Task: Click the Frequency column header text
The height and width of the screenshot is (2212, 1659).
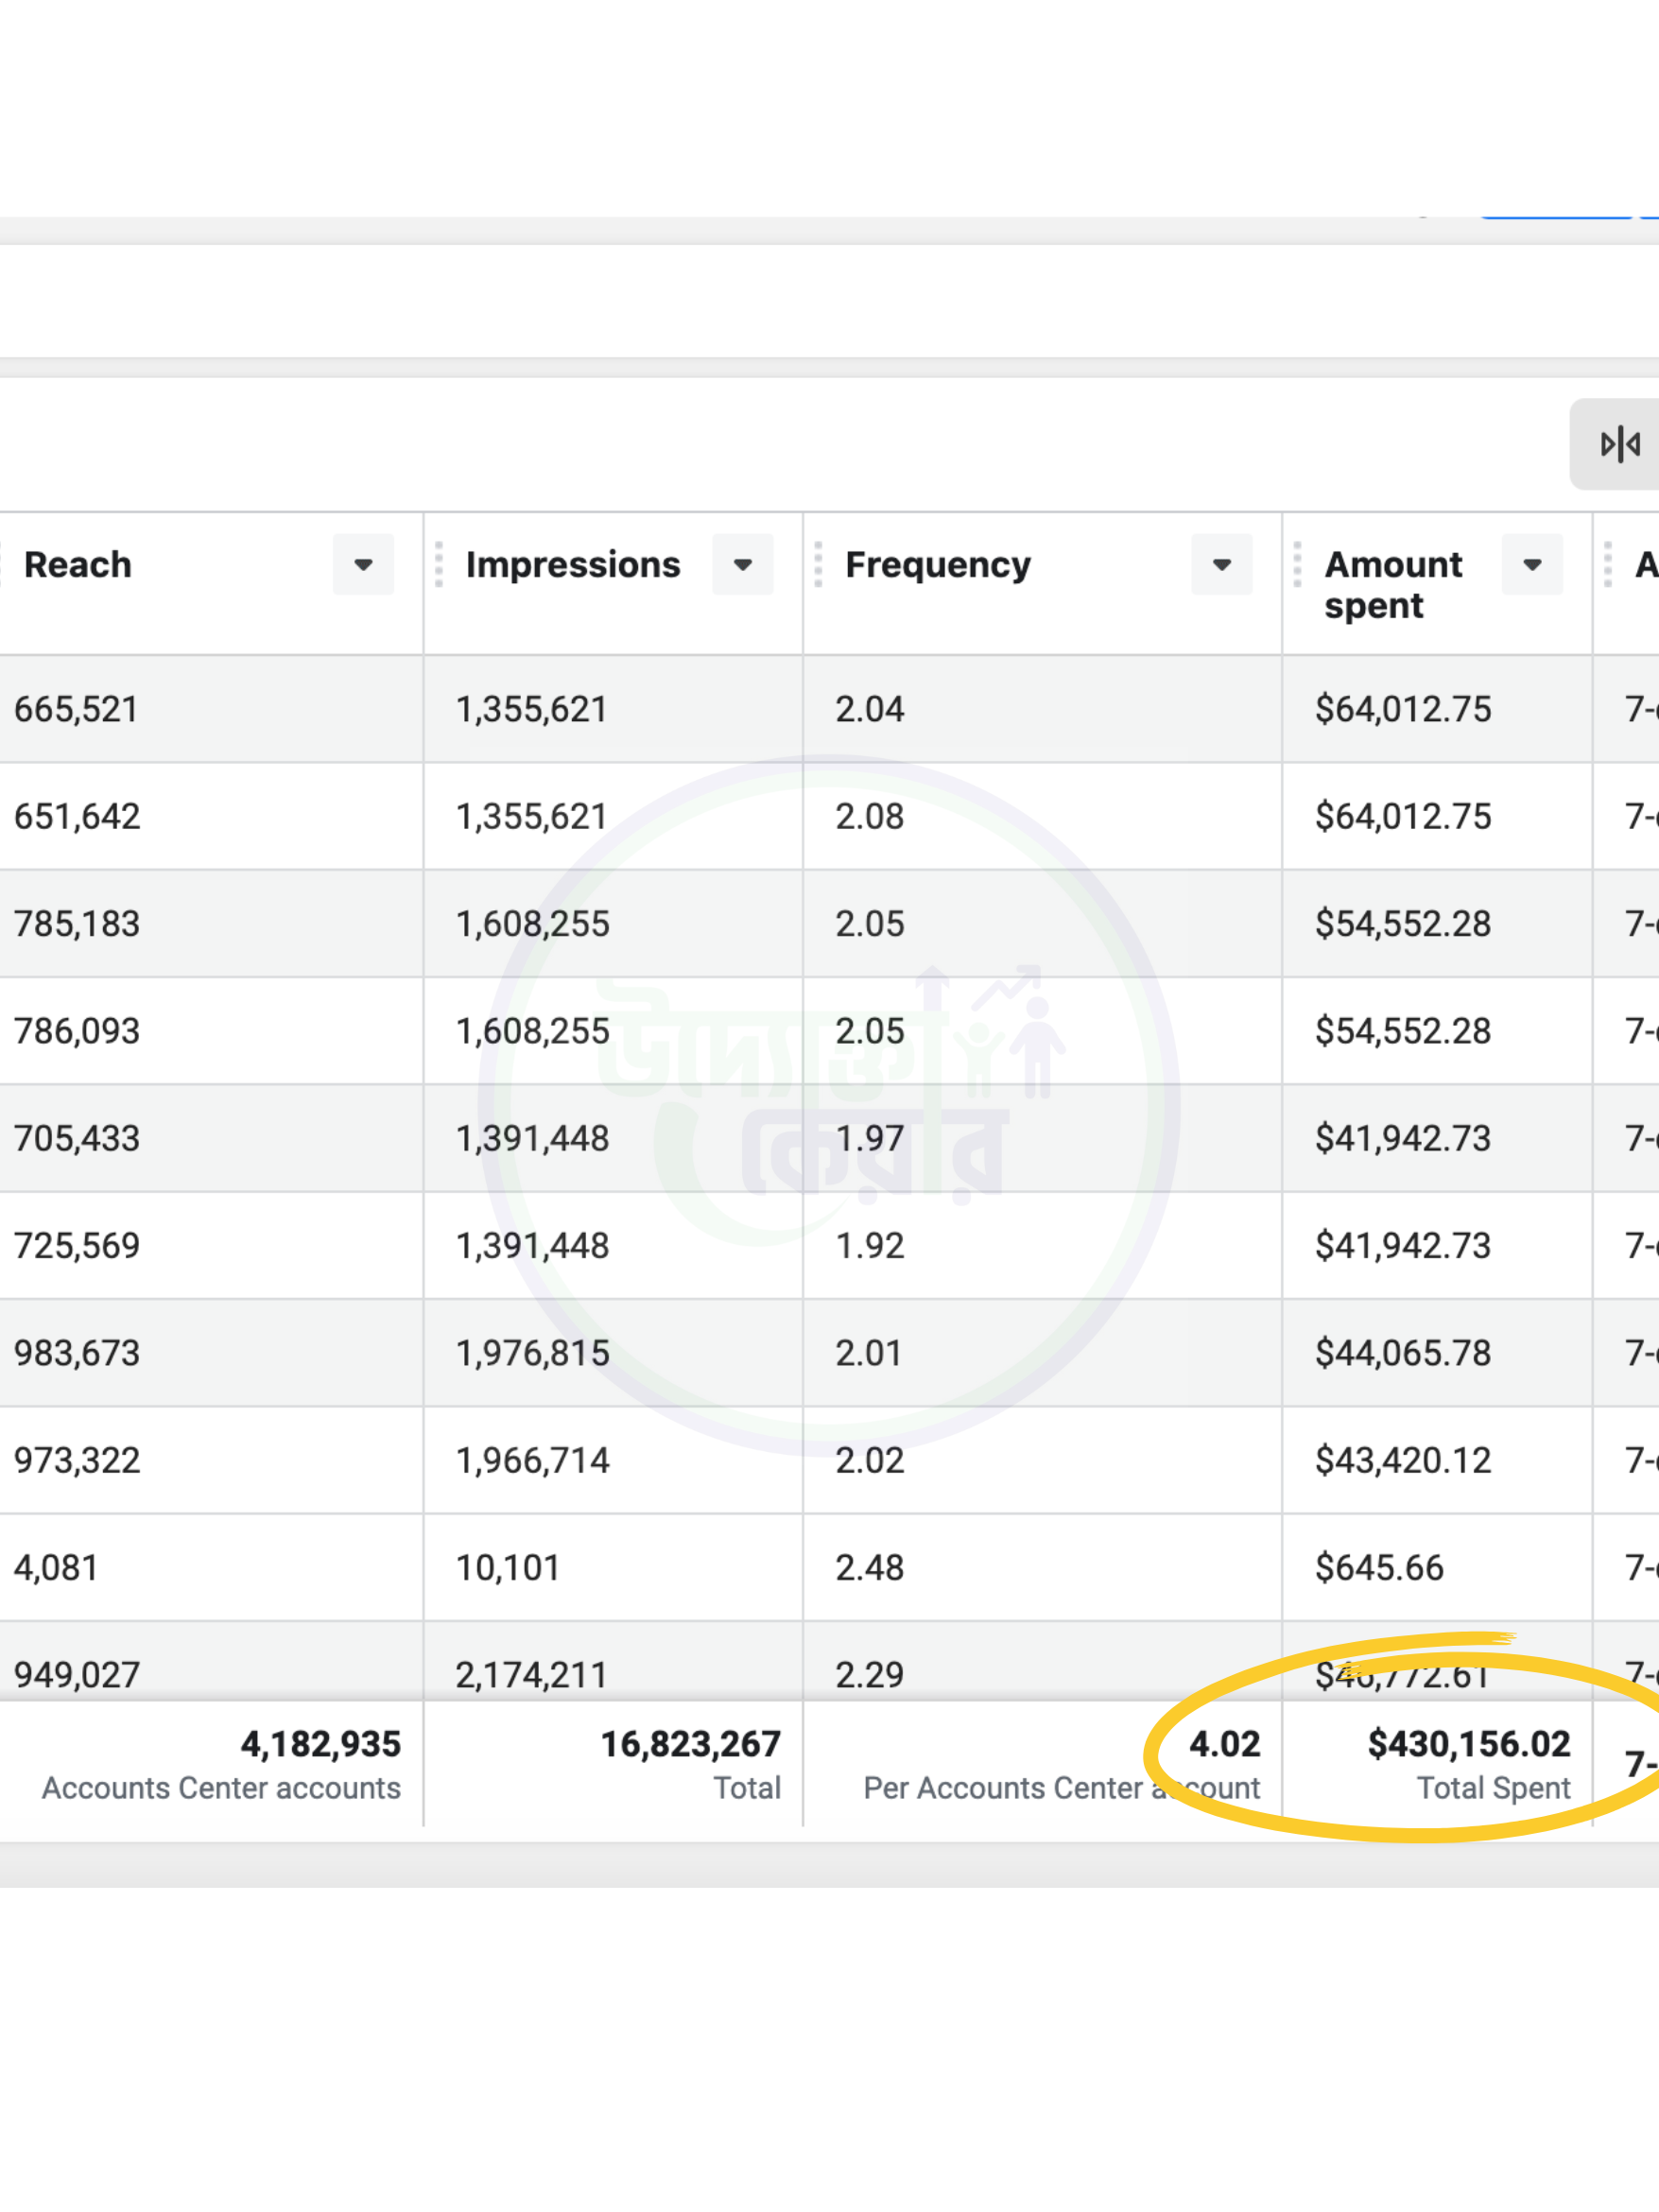Action: (937, 565)
